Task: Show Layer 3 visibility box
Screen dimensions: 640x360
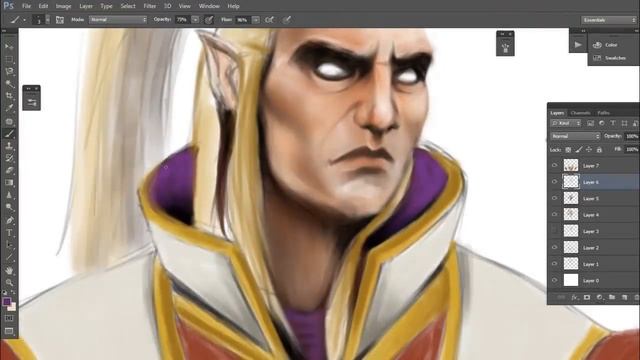Action: (x=554, y=231)
